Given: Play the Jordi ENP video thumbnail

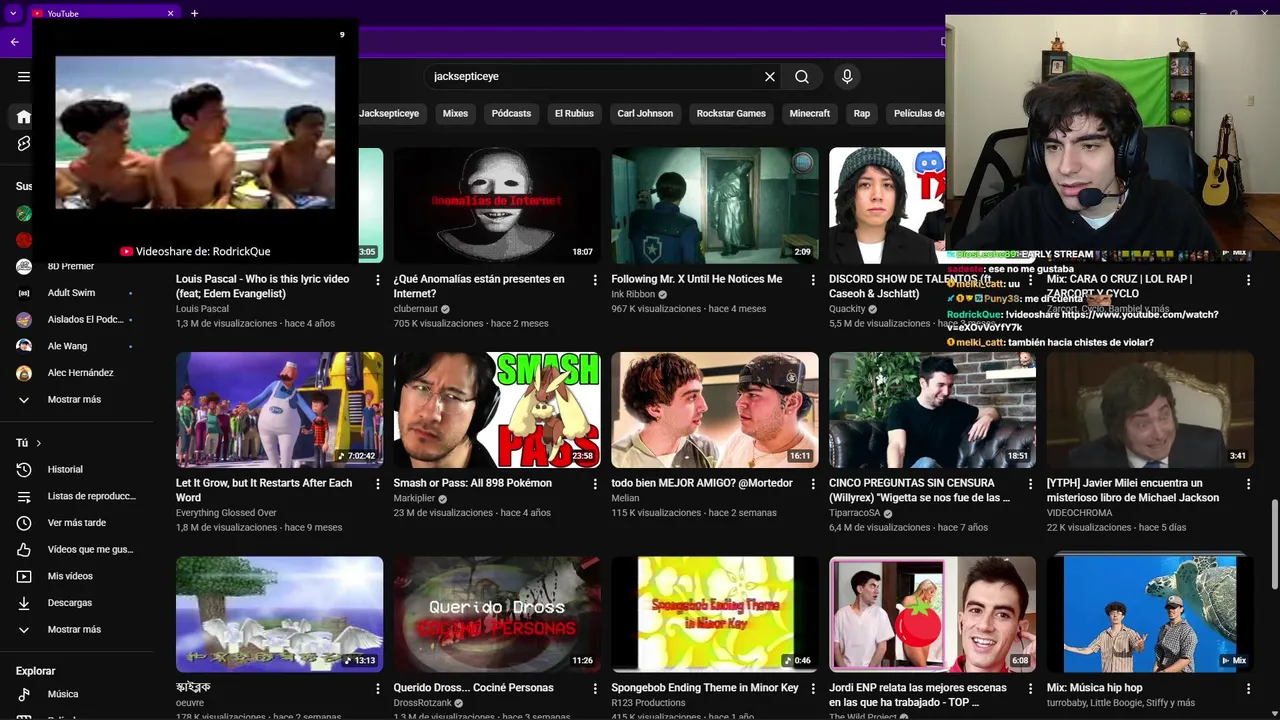Looking at the screenshot, I should pos(932,614).
